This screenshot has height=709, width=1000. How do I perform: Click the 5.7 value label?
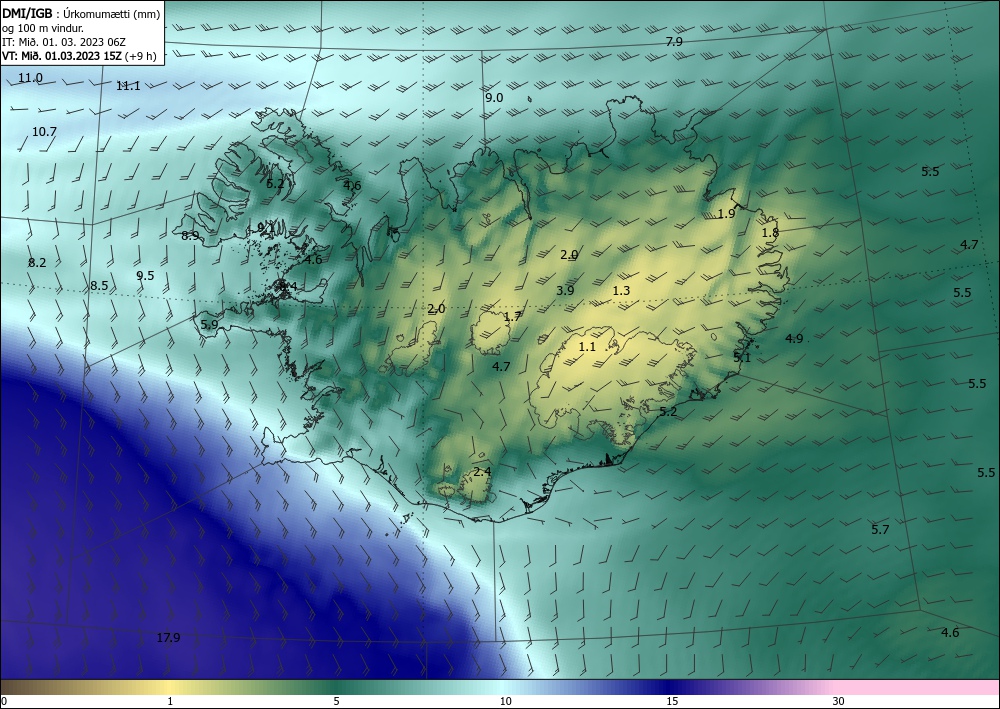[x=880, y=530]
